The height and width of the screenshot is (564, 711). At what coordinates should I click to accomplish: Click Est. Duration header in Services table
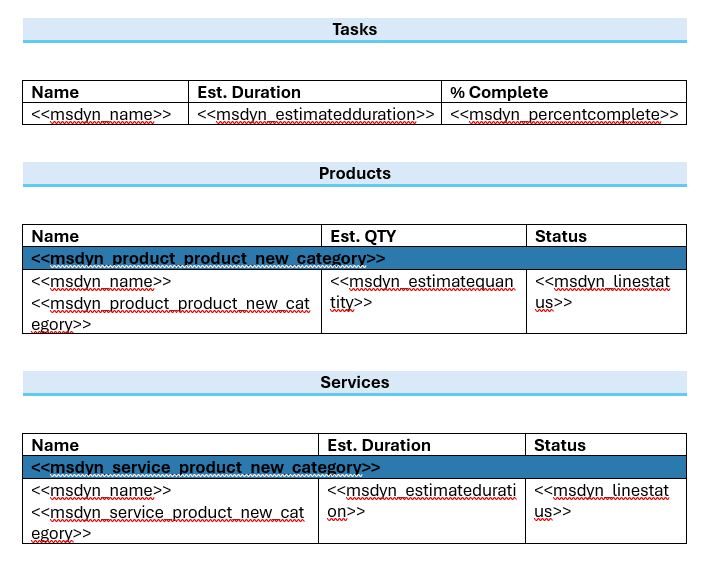click(x=379, y=445)
